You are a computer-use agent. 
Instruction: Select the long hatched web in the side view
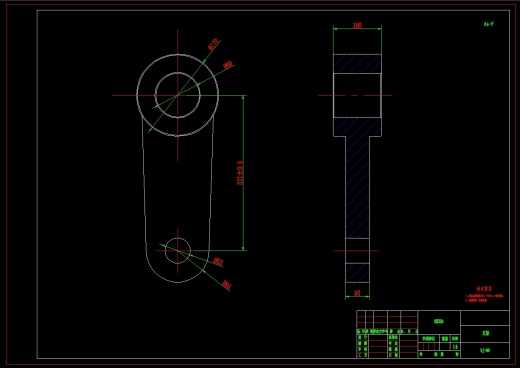point(357,187)
